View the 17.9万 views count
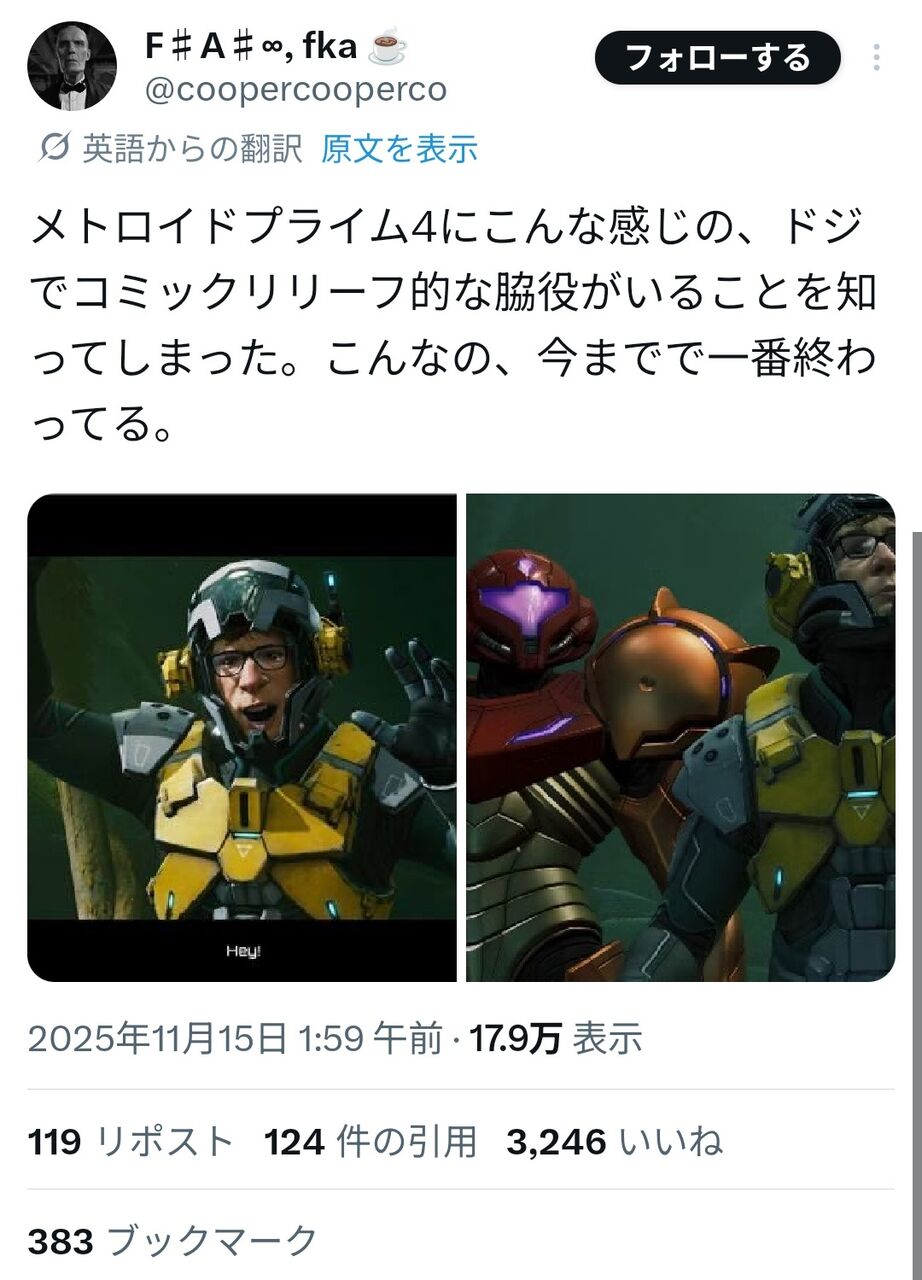Image resolution: width=922 pixels, height=1280 pixels. (516, 1040)
